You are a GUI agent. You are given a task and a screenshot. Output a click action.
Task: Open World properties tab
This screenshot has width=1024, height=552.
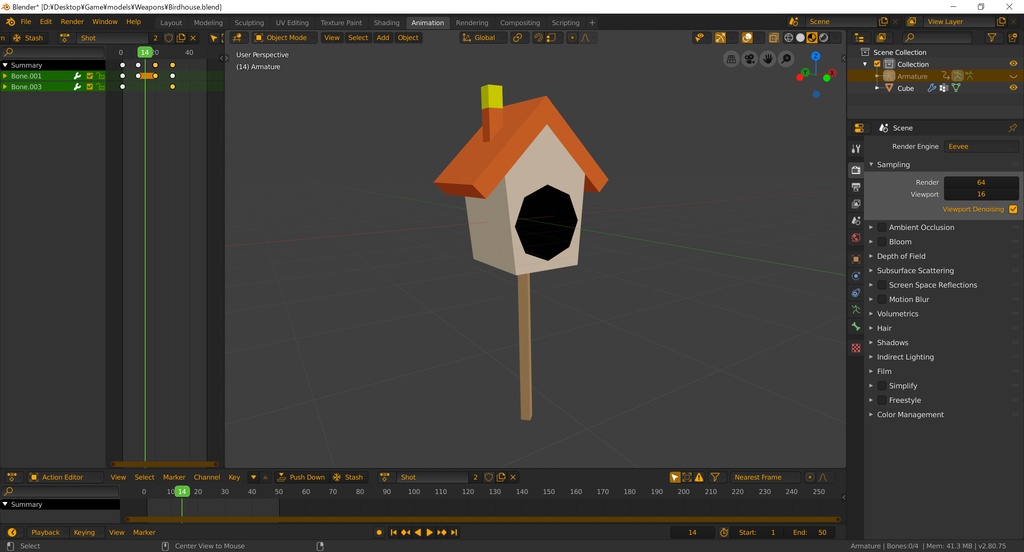click(856, 238)
